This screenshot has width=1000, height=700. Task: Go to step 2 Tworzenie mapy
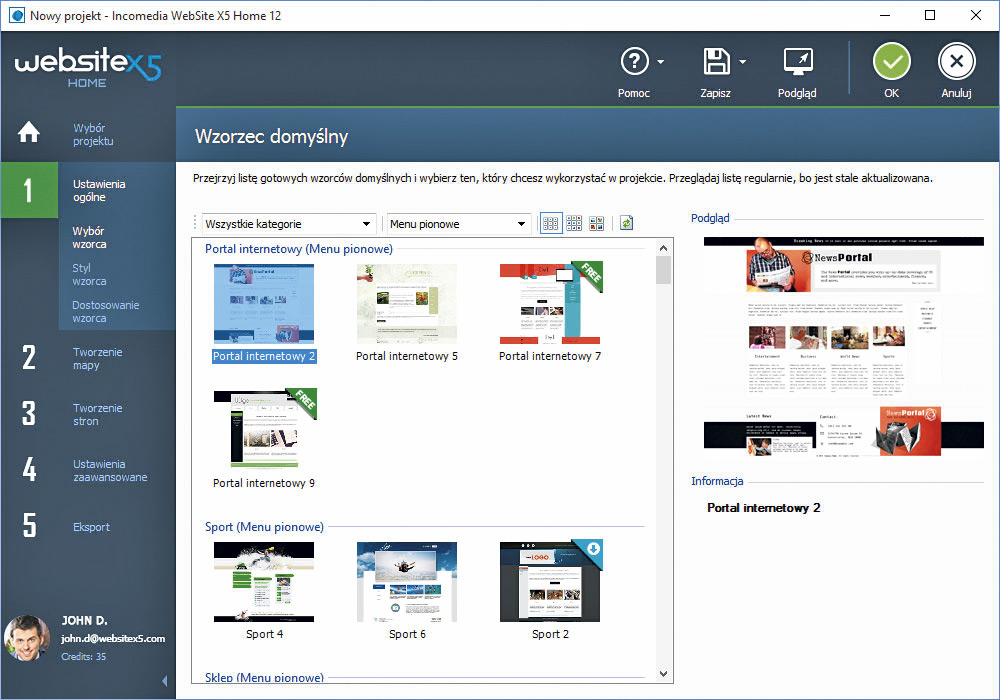(x=97, y=358)
